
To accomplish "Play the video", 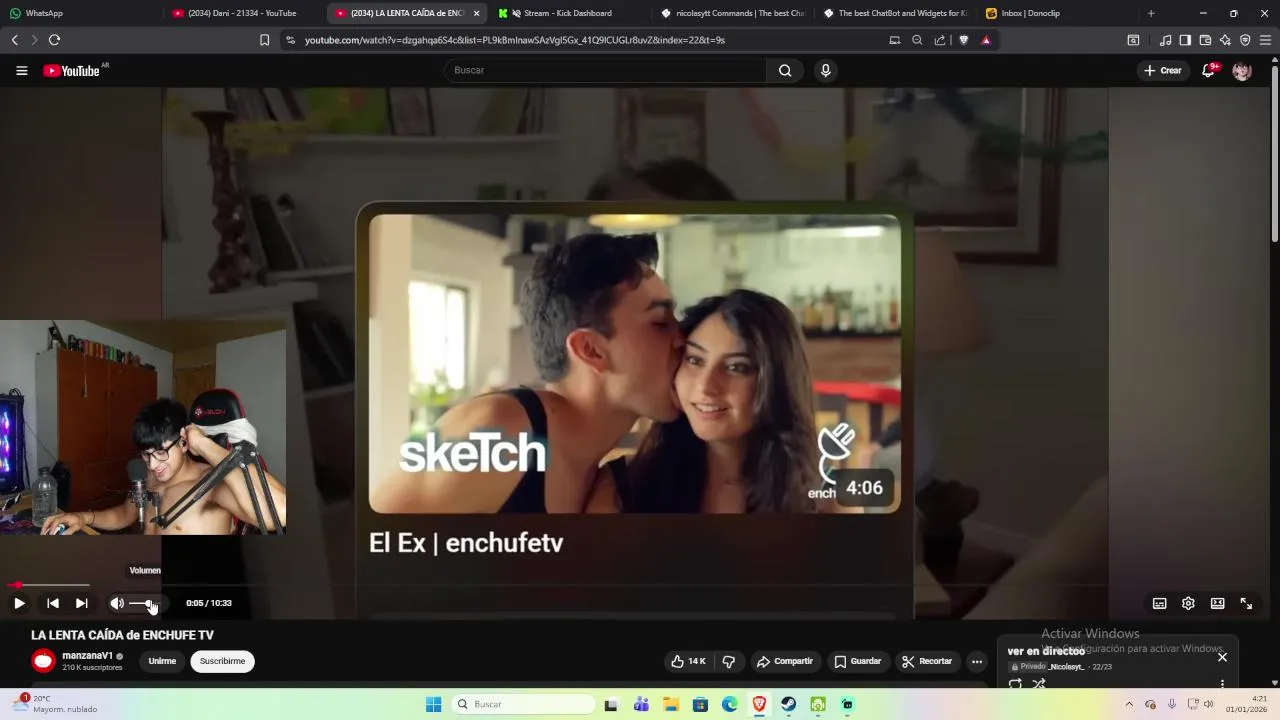I will click(19, 603).
